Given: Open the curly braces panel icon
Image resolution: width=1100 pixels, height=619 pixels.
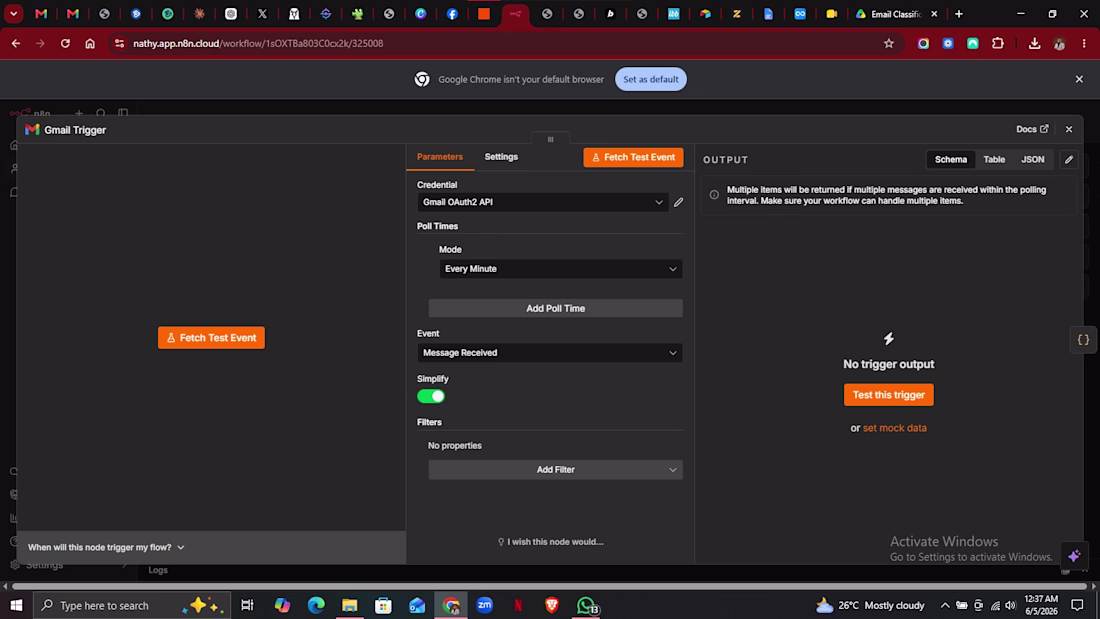Looking at the screenshot, I should pos(1083,340).
